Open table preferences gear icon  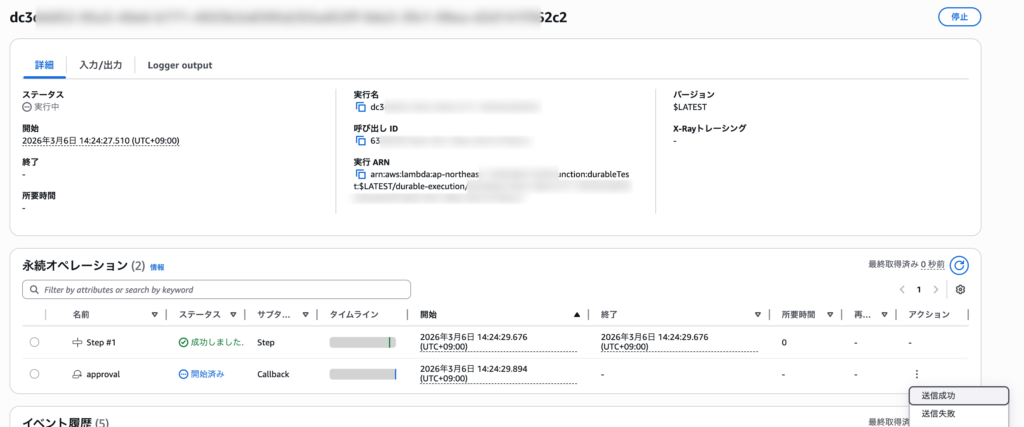[x=960, y=289]
